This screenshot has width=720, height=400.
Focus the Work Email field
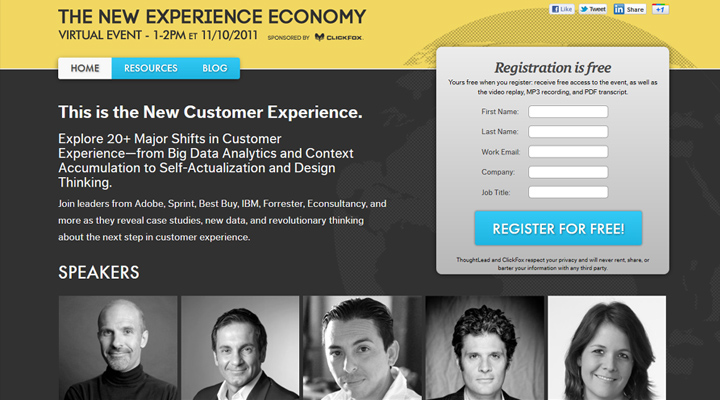tap(568, 152)
